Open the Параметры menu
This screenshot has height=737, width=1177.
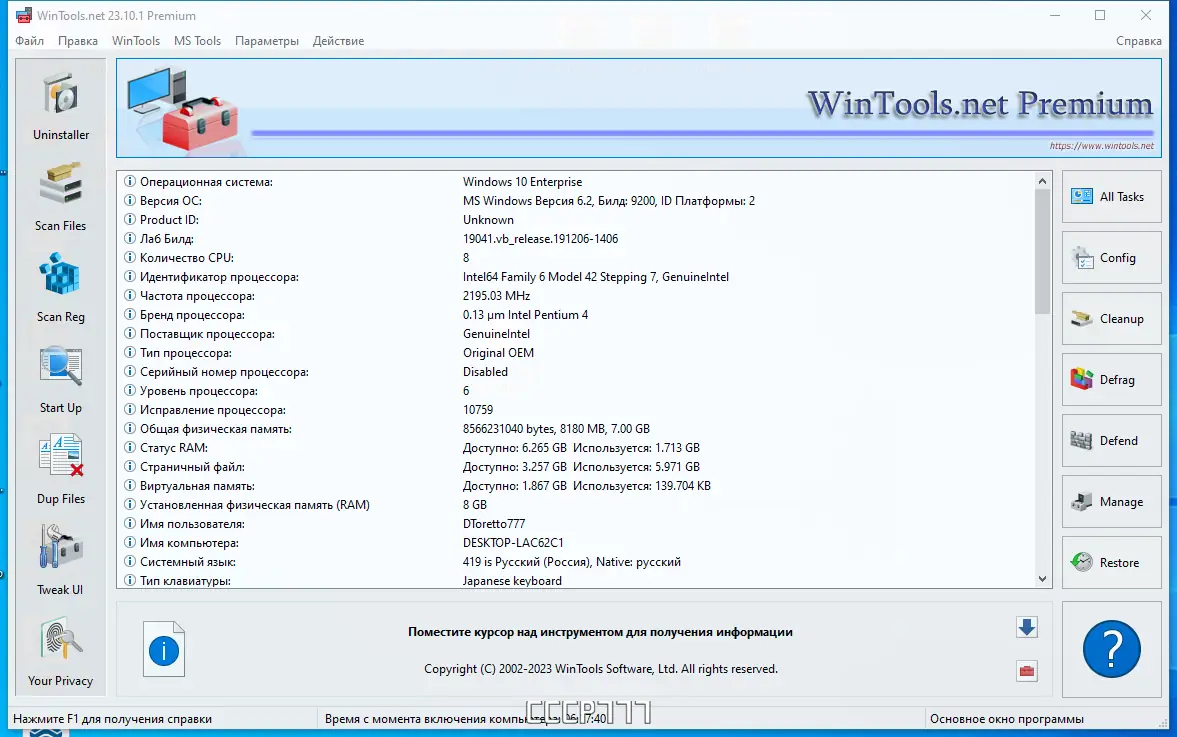click(x=266, y=41)
